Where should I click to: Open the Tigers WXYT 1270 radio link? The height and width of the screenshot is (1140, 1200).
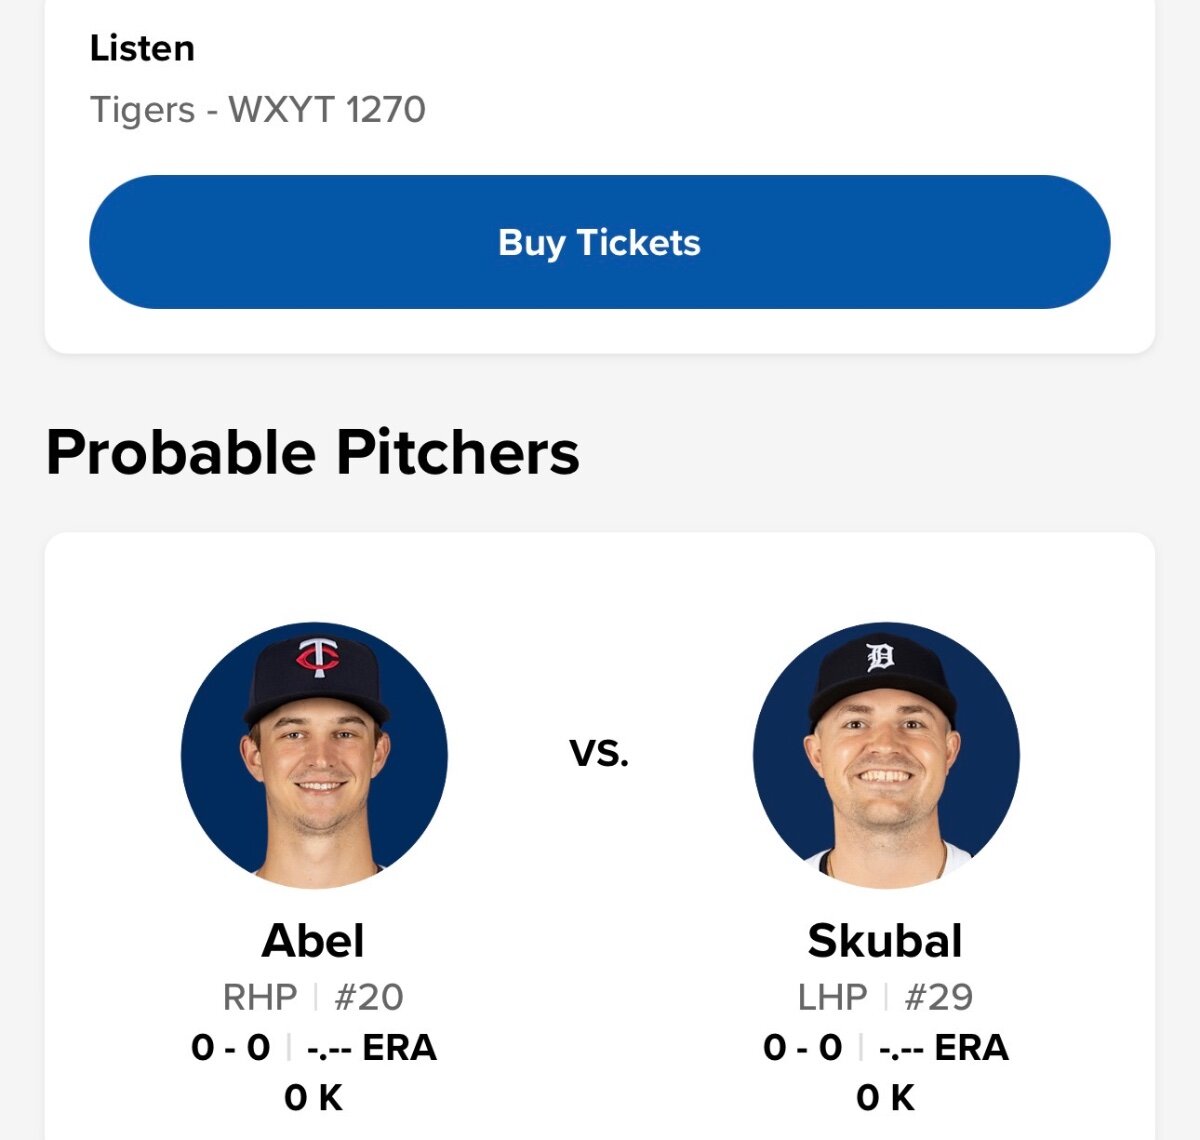point(257,109)
